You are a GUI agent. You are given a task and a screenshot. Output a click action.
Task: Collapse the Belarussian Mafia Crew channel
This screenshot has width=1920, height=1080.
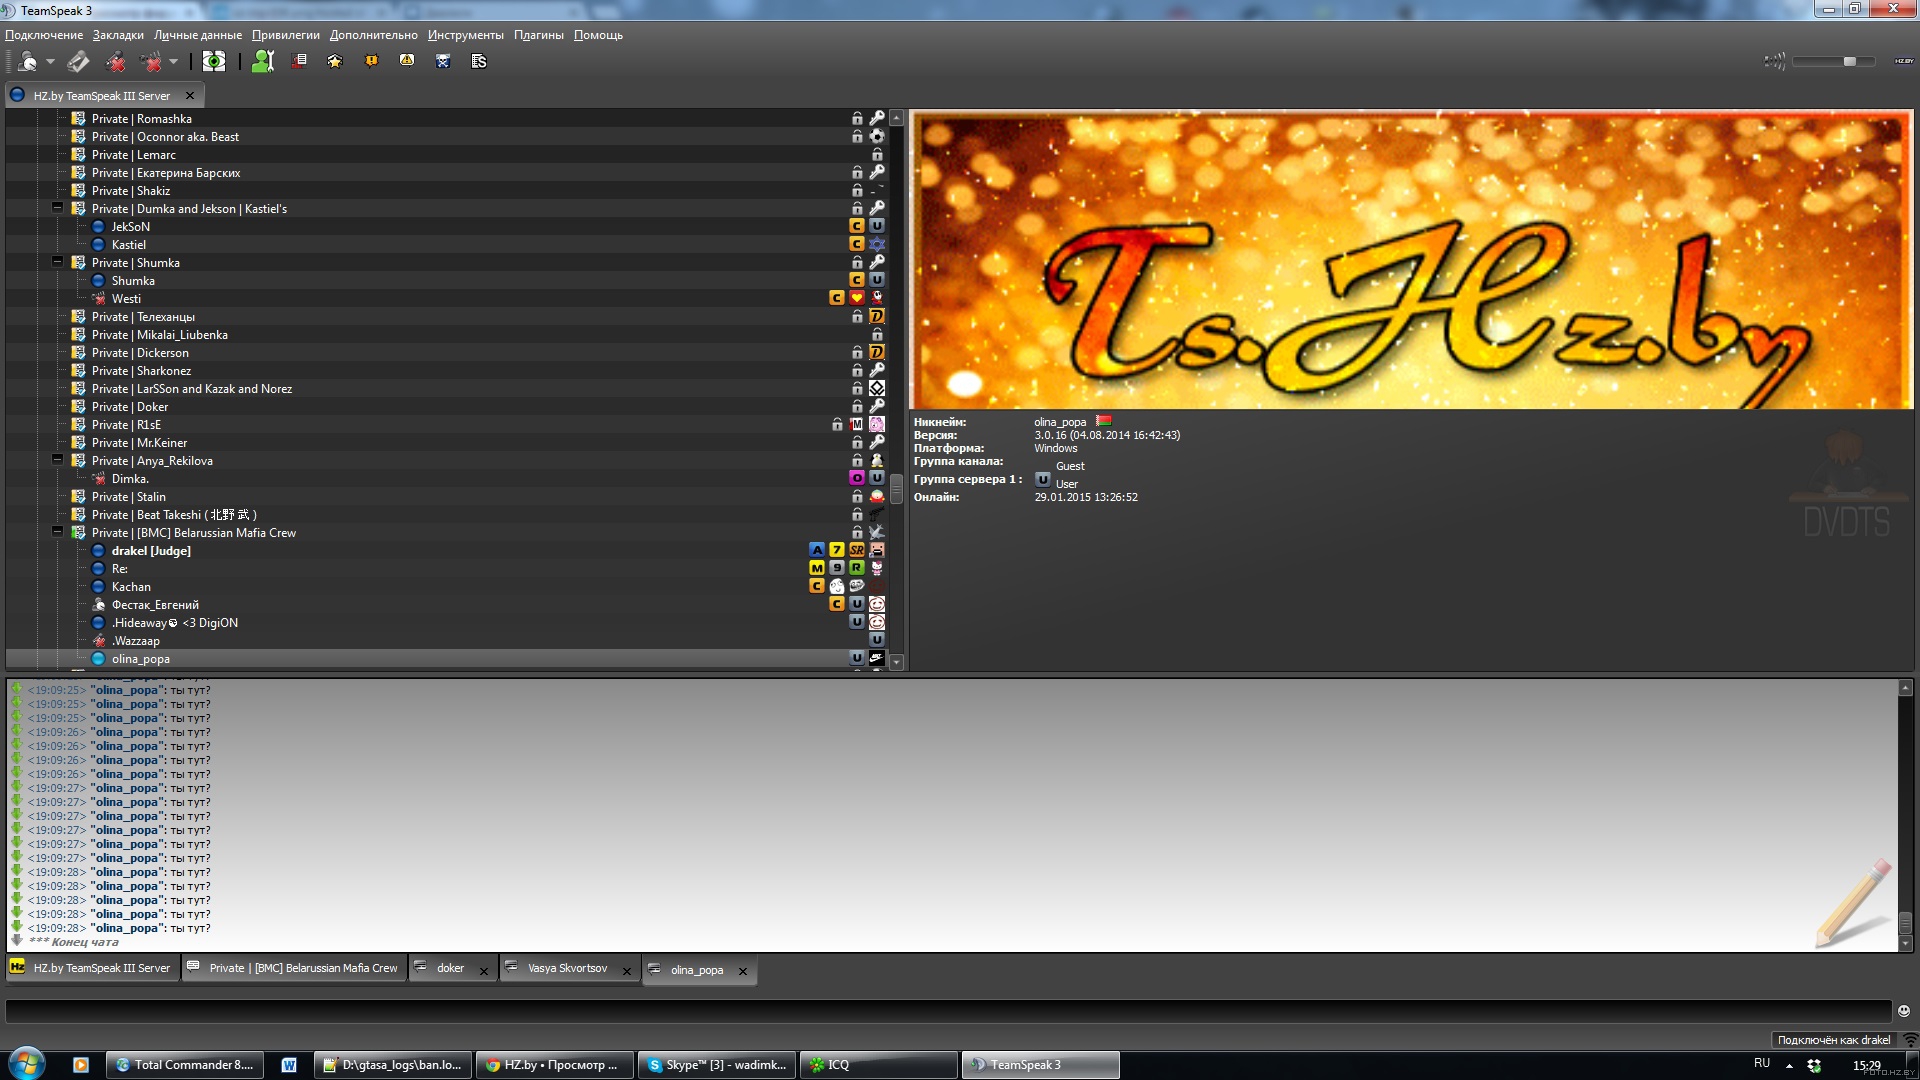coord(58,532)
